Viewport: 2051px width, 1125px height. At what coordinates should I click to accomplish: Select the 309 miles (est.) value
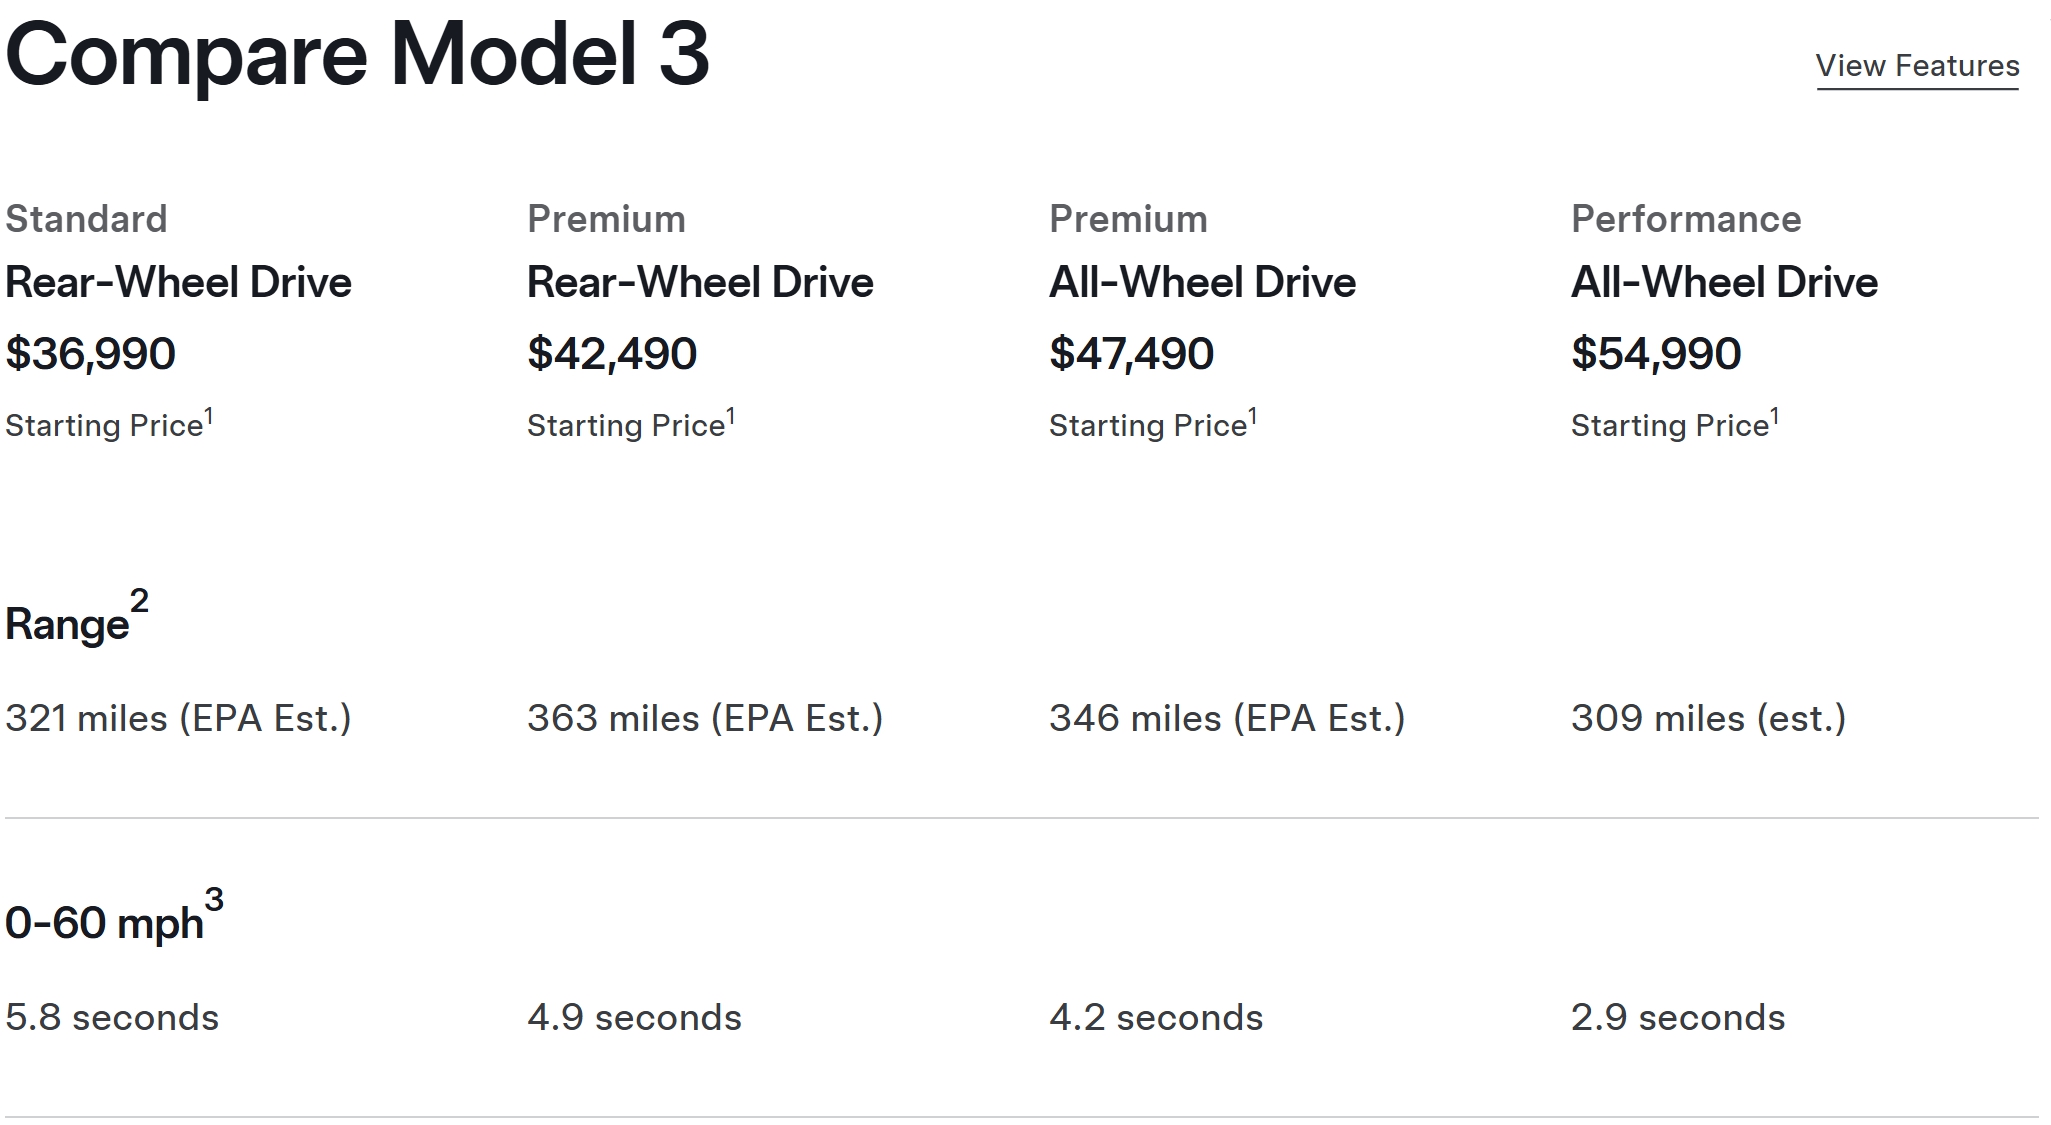pos(1708,718)
